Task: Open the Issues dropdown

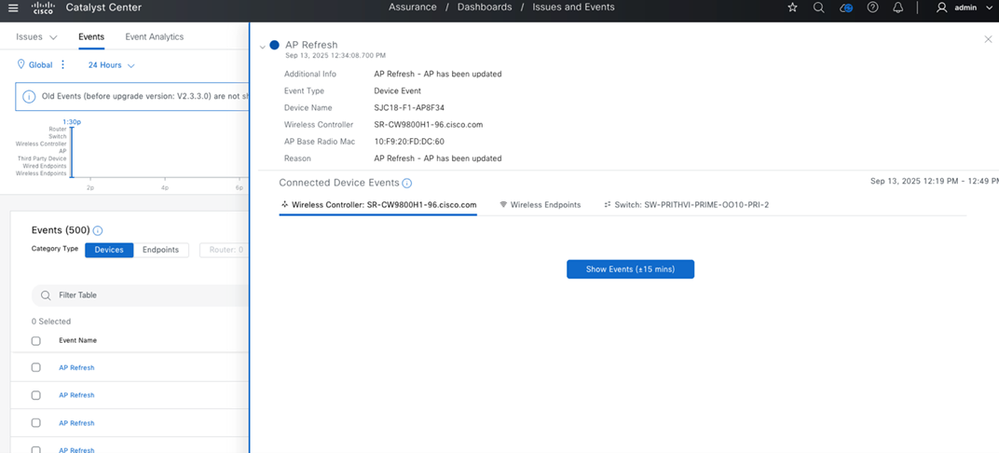Action: (x=36, y=37)
